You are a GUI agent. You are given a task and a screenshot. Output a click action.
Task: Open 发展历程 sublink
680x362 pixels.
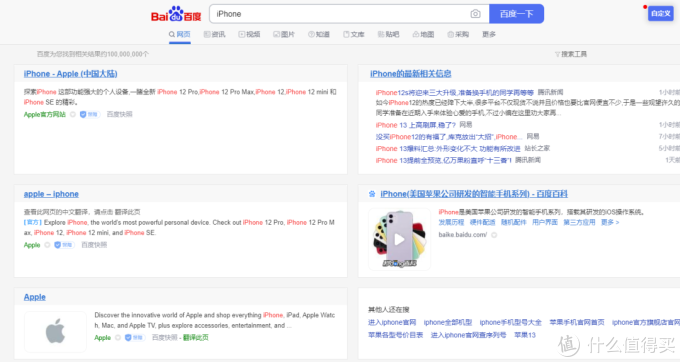(451, 222)
